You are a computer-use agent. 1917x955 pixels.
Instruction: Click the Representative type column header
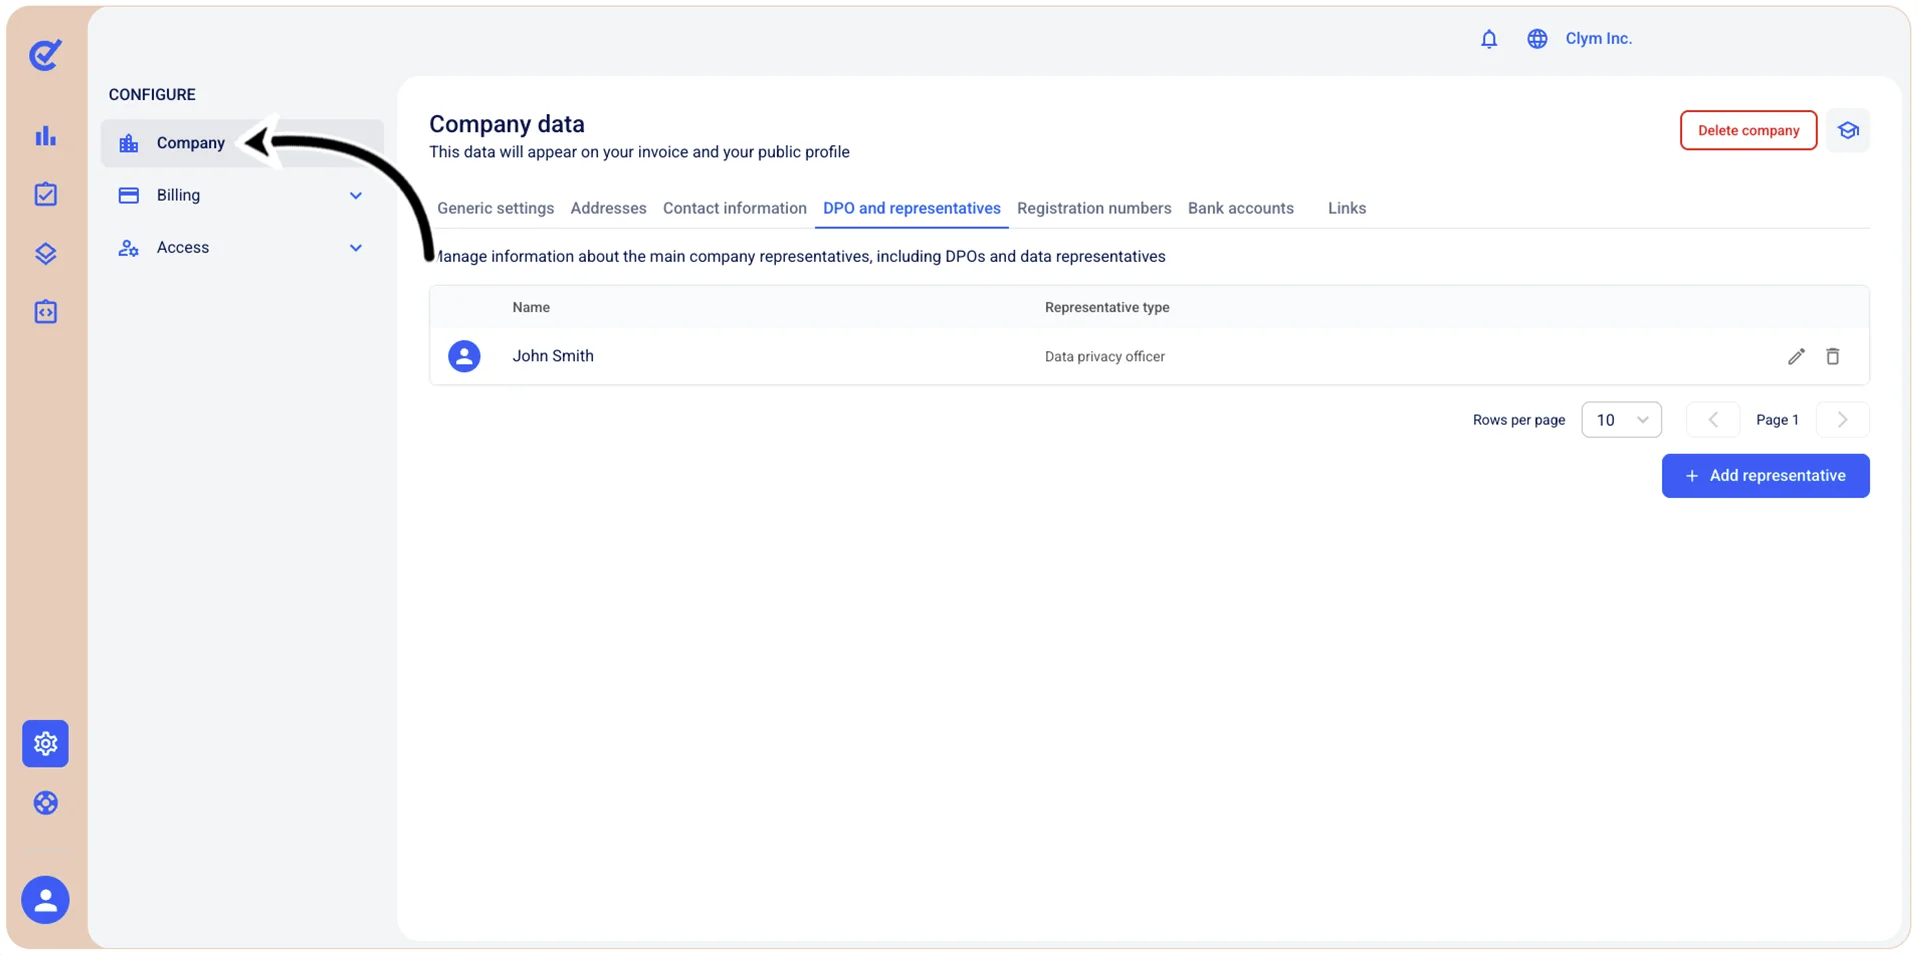coord(1107,307)
